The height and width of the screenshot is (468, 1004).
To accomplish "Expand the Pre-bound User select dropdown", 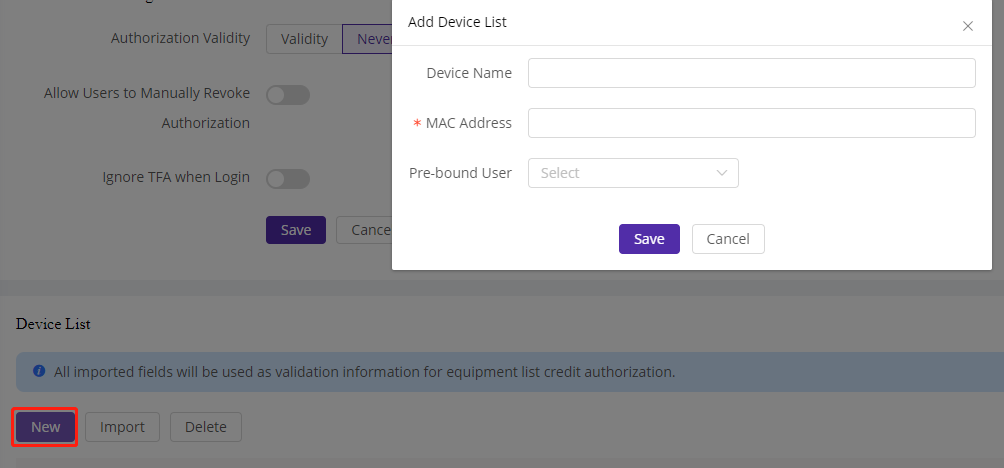I will click(x=633, y=173).
